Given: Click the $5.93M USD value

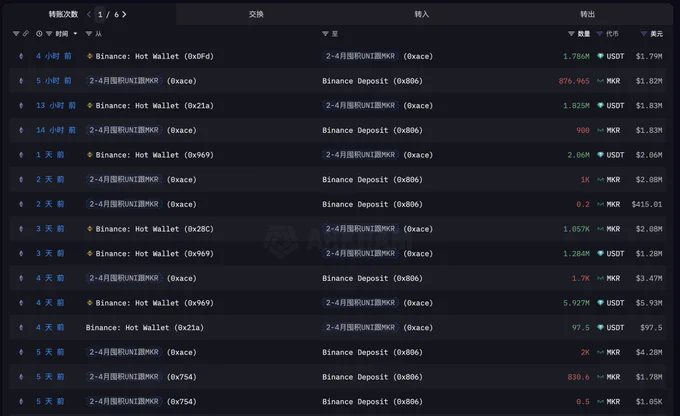Looking at the screenshot, I should coord(649,303).
